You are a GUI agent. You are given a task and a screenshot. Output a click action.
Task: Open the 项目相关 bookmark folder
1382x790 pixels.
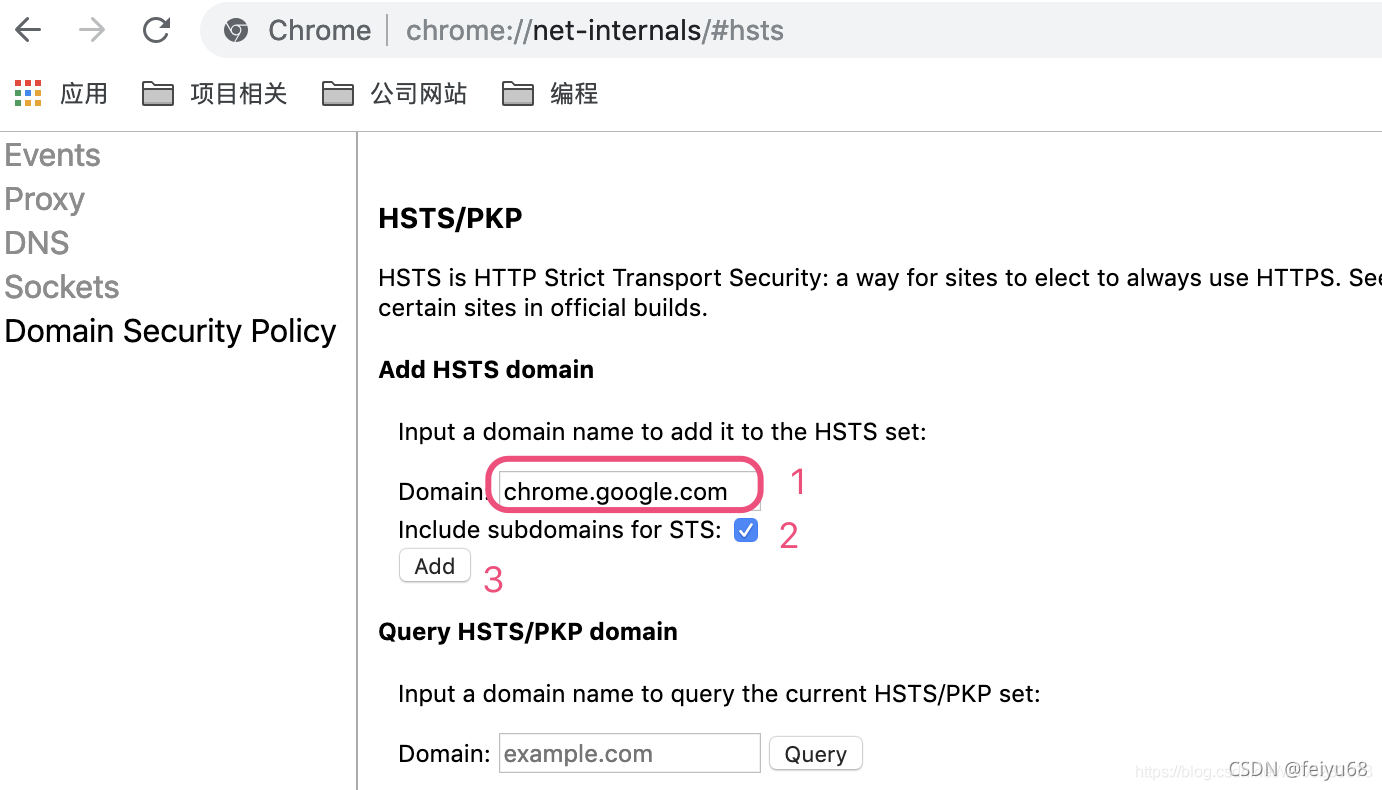coord(214,94)
